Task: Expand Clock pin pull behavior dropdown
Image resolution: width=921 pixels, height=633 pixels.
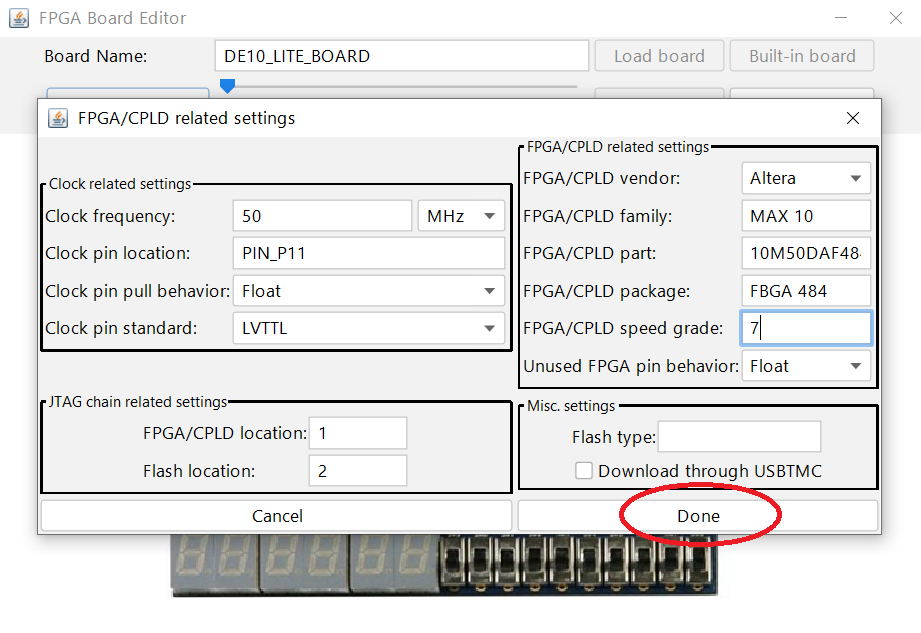Action: (x=368, y=291)
